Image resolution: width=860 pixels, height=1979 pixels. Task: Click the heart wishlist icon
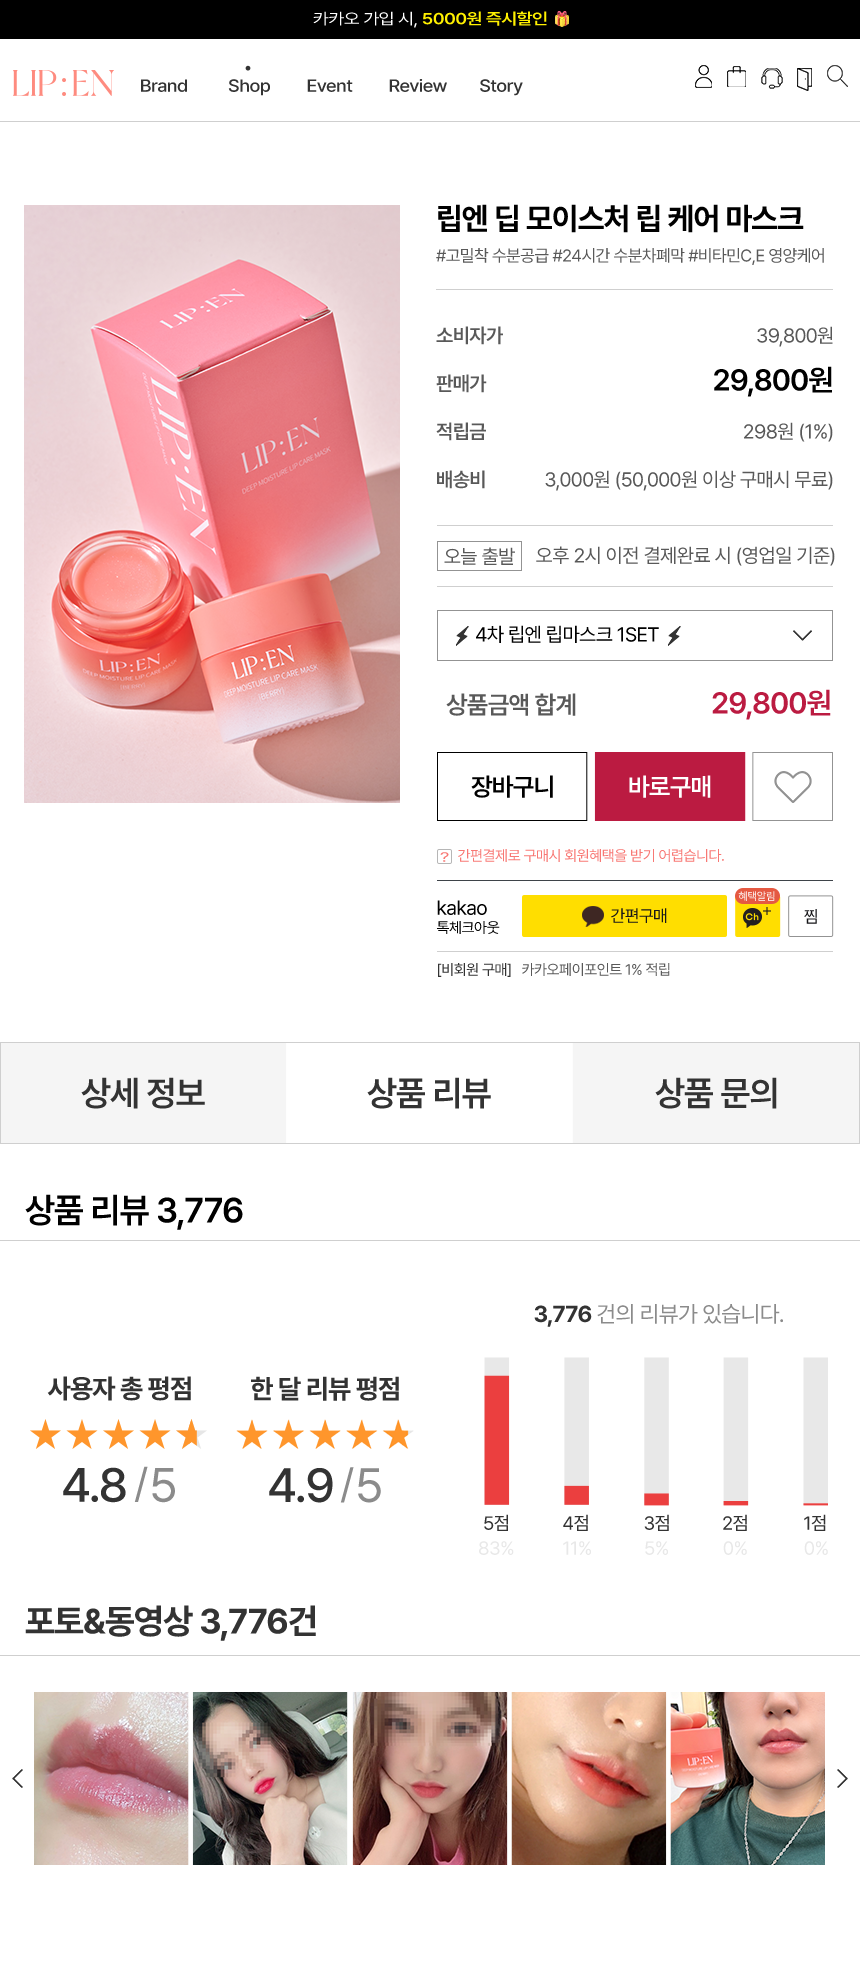pos(792,787)
